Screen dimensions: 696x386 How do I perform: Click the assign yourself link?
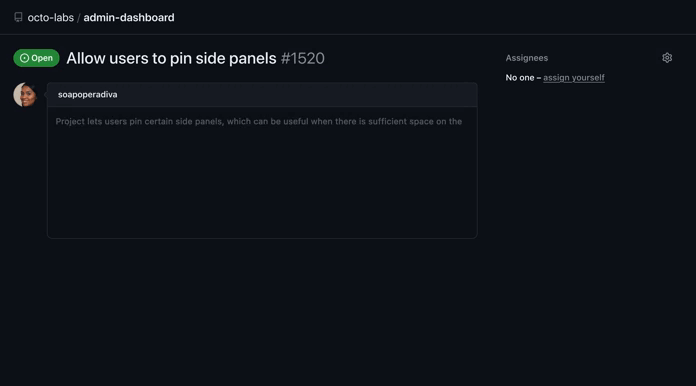tap(573, 78)
